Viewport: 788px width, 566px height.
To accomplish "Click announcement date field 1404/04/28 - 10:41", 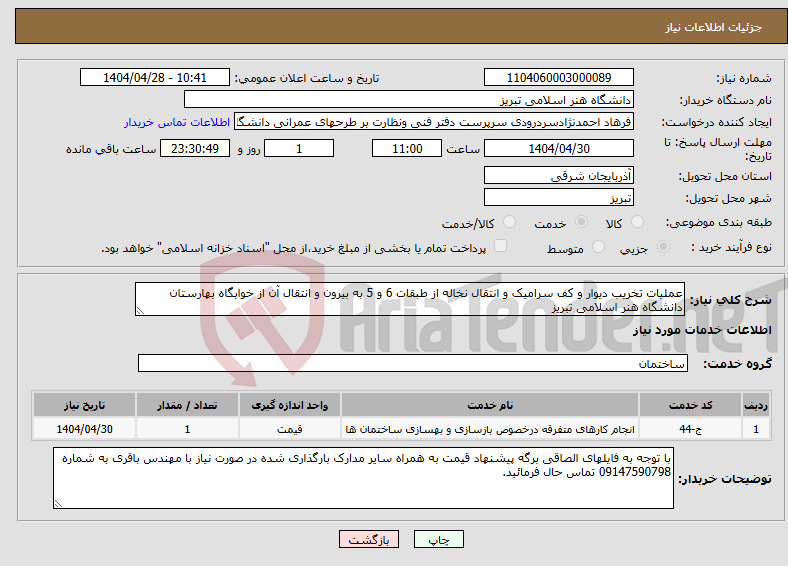I will pyautogui.click(x=155, y=77).
